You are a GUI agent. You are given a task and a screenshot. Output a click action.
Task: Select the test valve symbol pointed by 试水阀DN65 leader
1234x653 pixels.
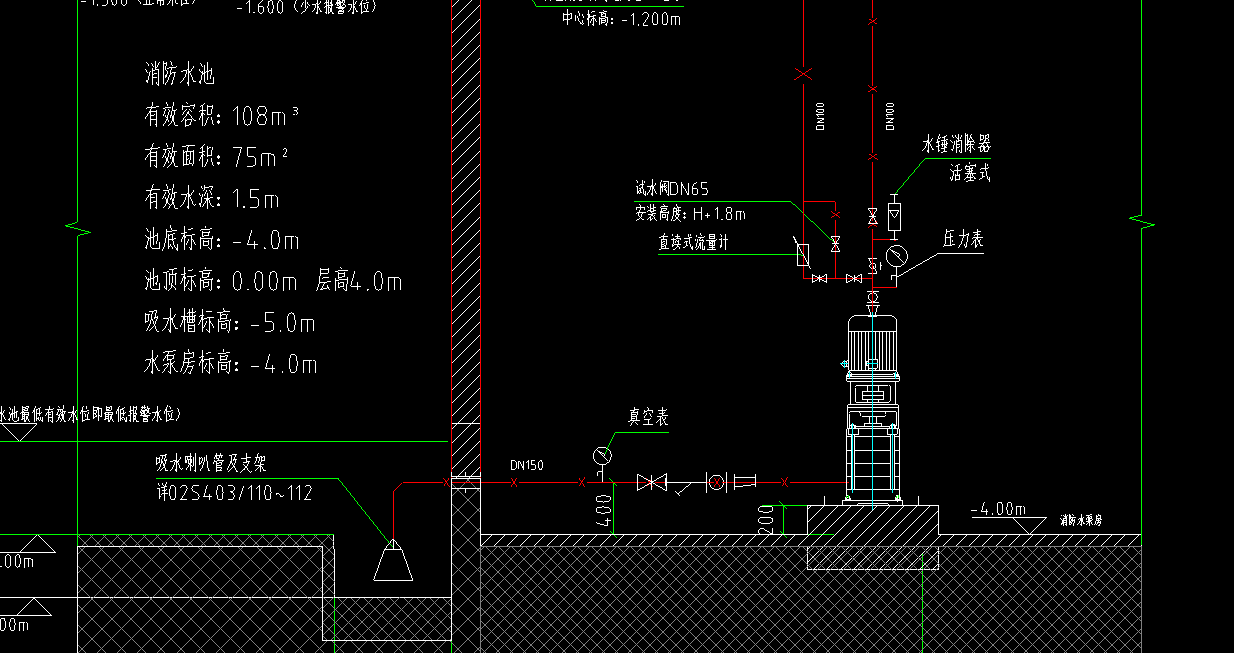pos(836,243)
